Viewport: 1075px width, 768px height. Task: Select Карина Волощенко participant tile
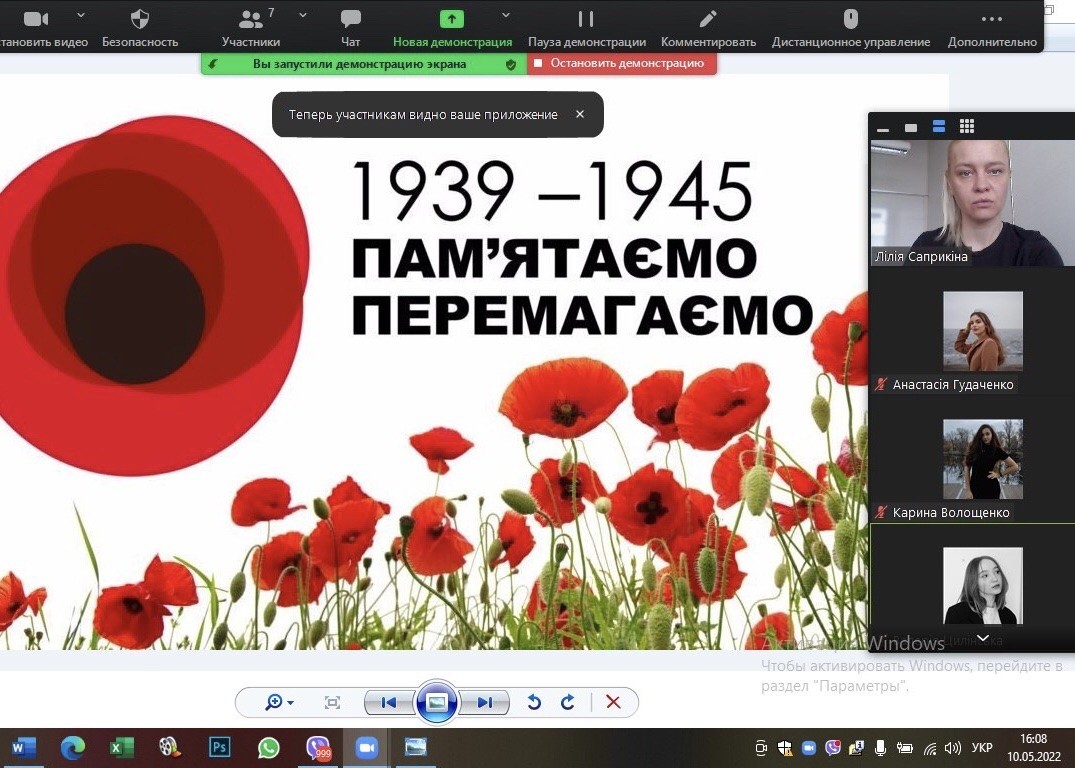972,460
